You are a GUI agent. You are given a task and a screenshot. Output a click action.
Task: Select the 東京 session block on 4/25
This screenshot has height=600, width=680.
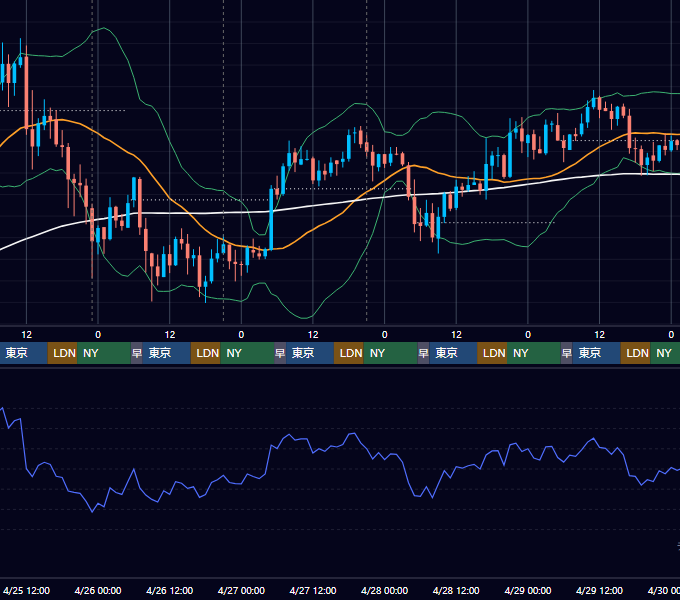tap(23, 353)
